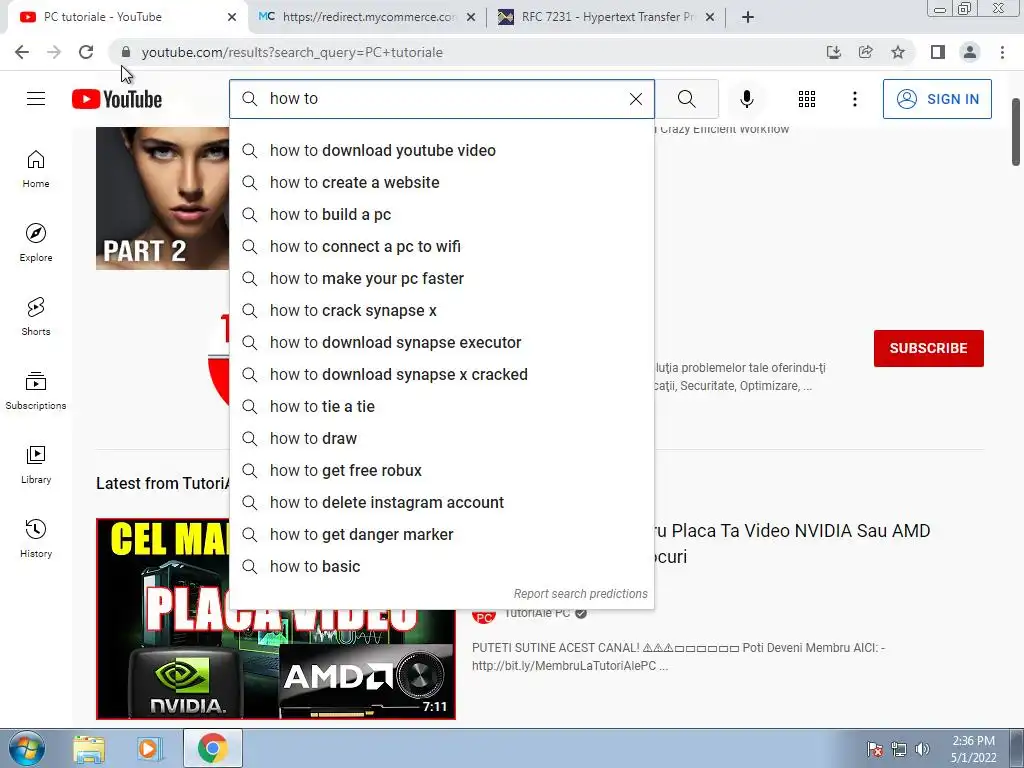
Task: Select 'how to get free robux' suggestion
Action: point(441,470)
